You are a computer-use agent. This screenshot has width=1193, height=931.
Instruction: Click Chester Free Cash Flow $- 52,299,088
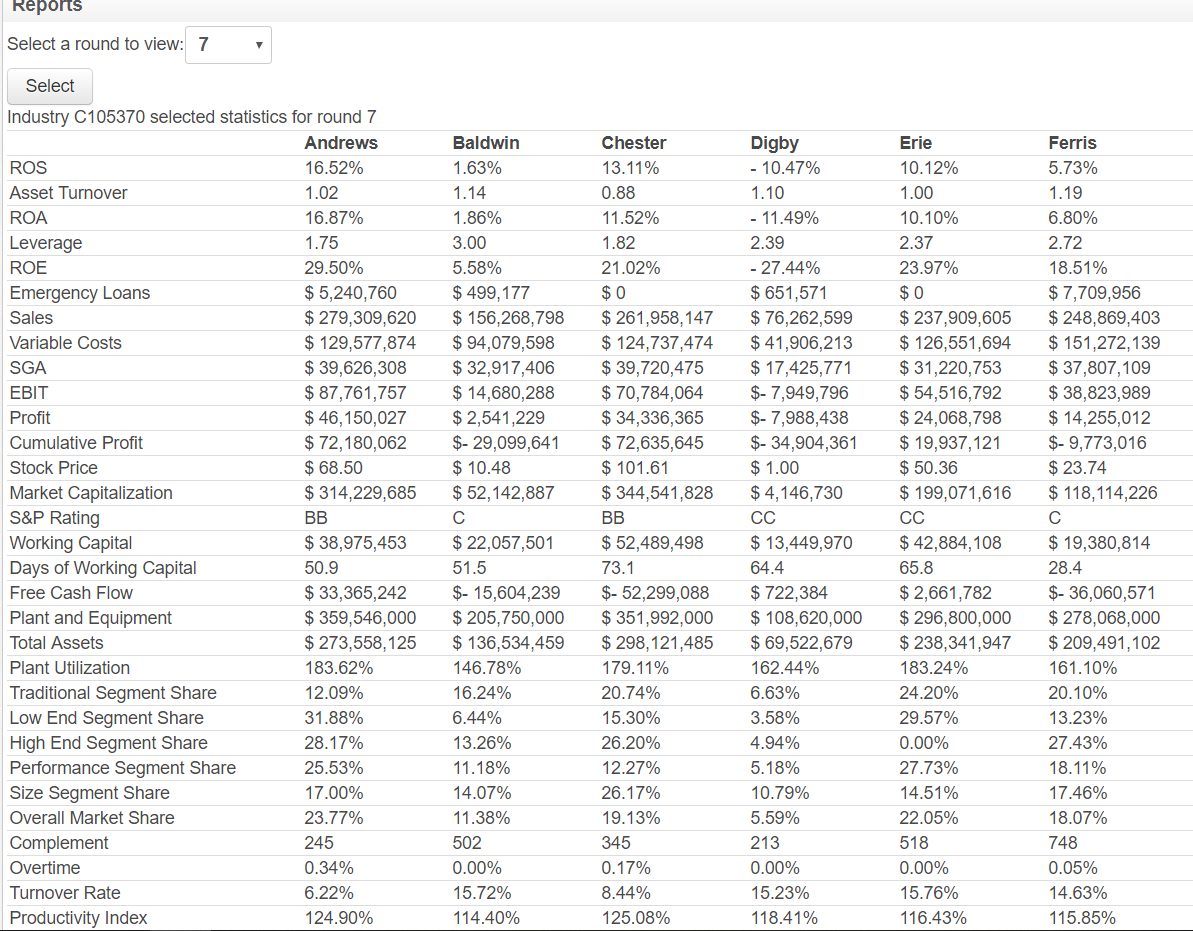tap(655, 593)
